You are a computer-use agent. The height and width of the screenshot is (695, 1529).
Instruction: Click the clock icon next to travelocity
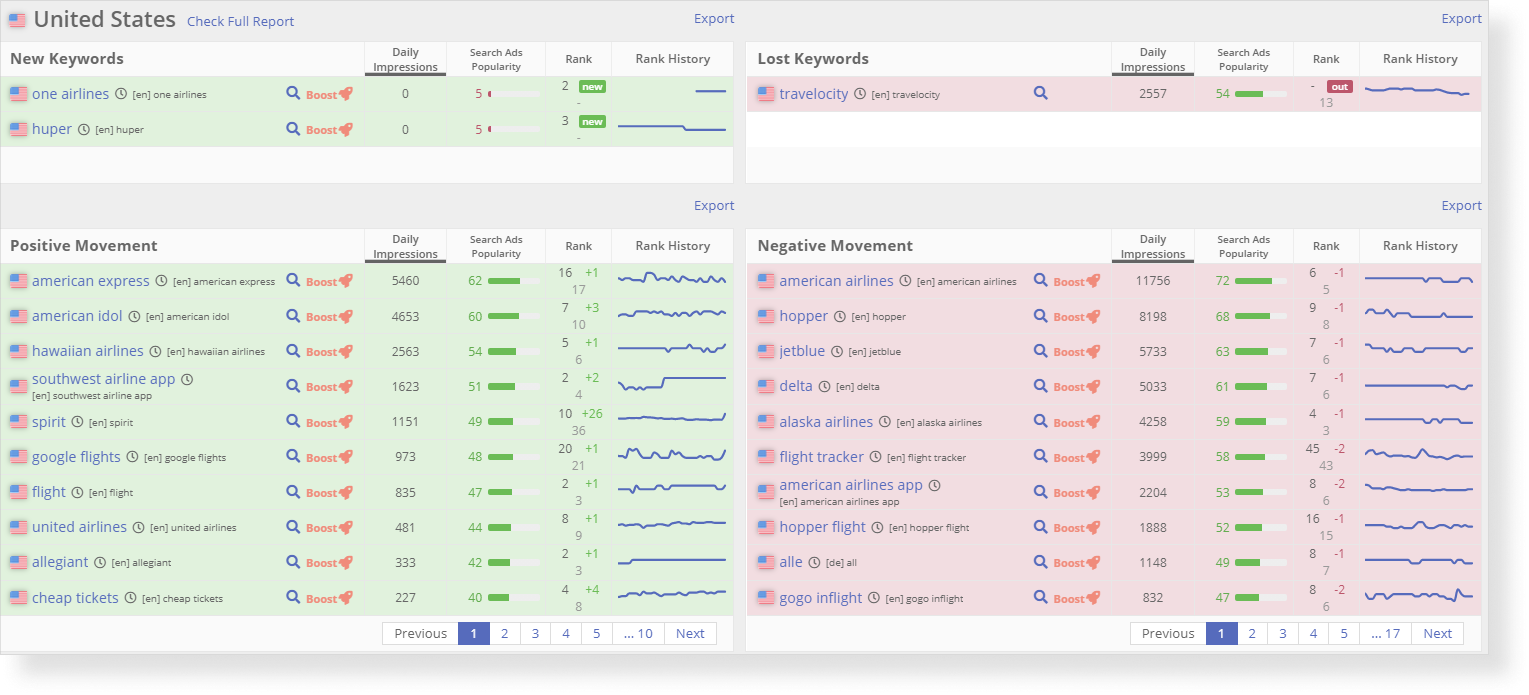pos(860,94)
